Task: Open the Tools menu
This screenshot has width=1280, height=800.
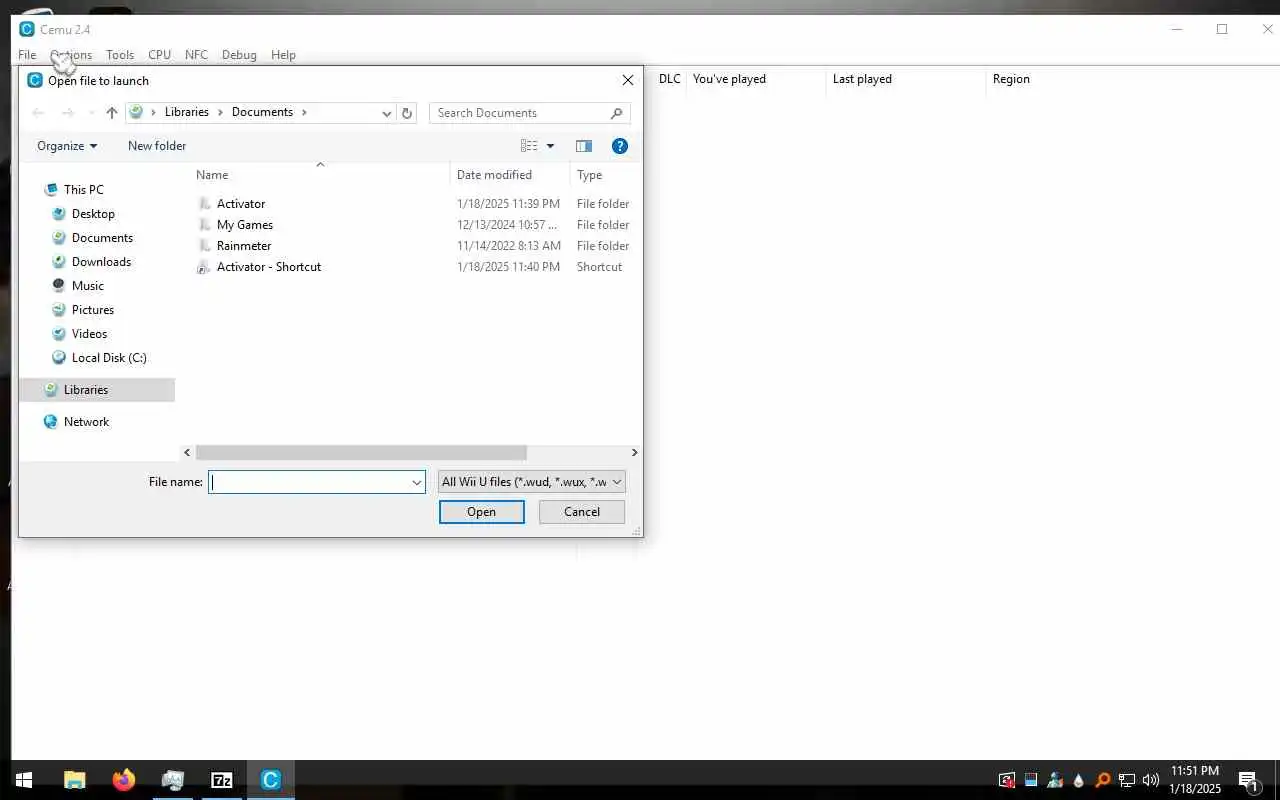Action: [120, 55]
